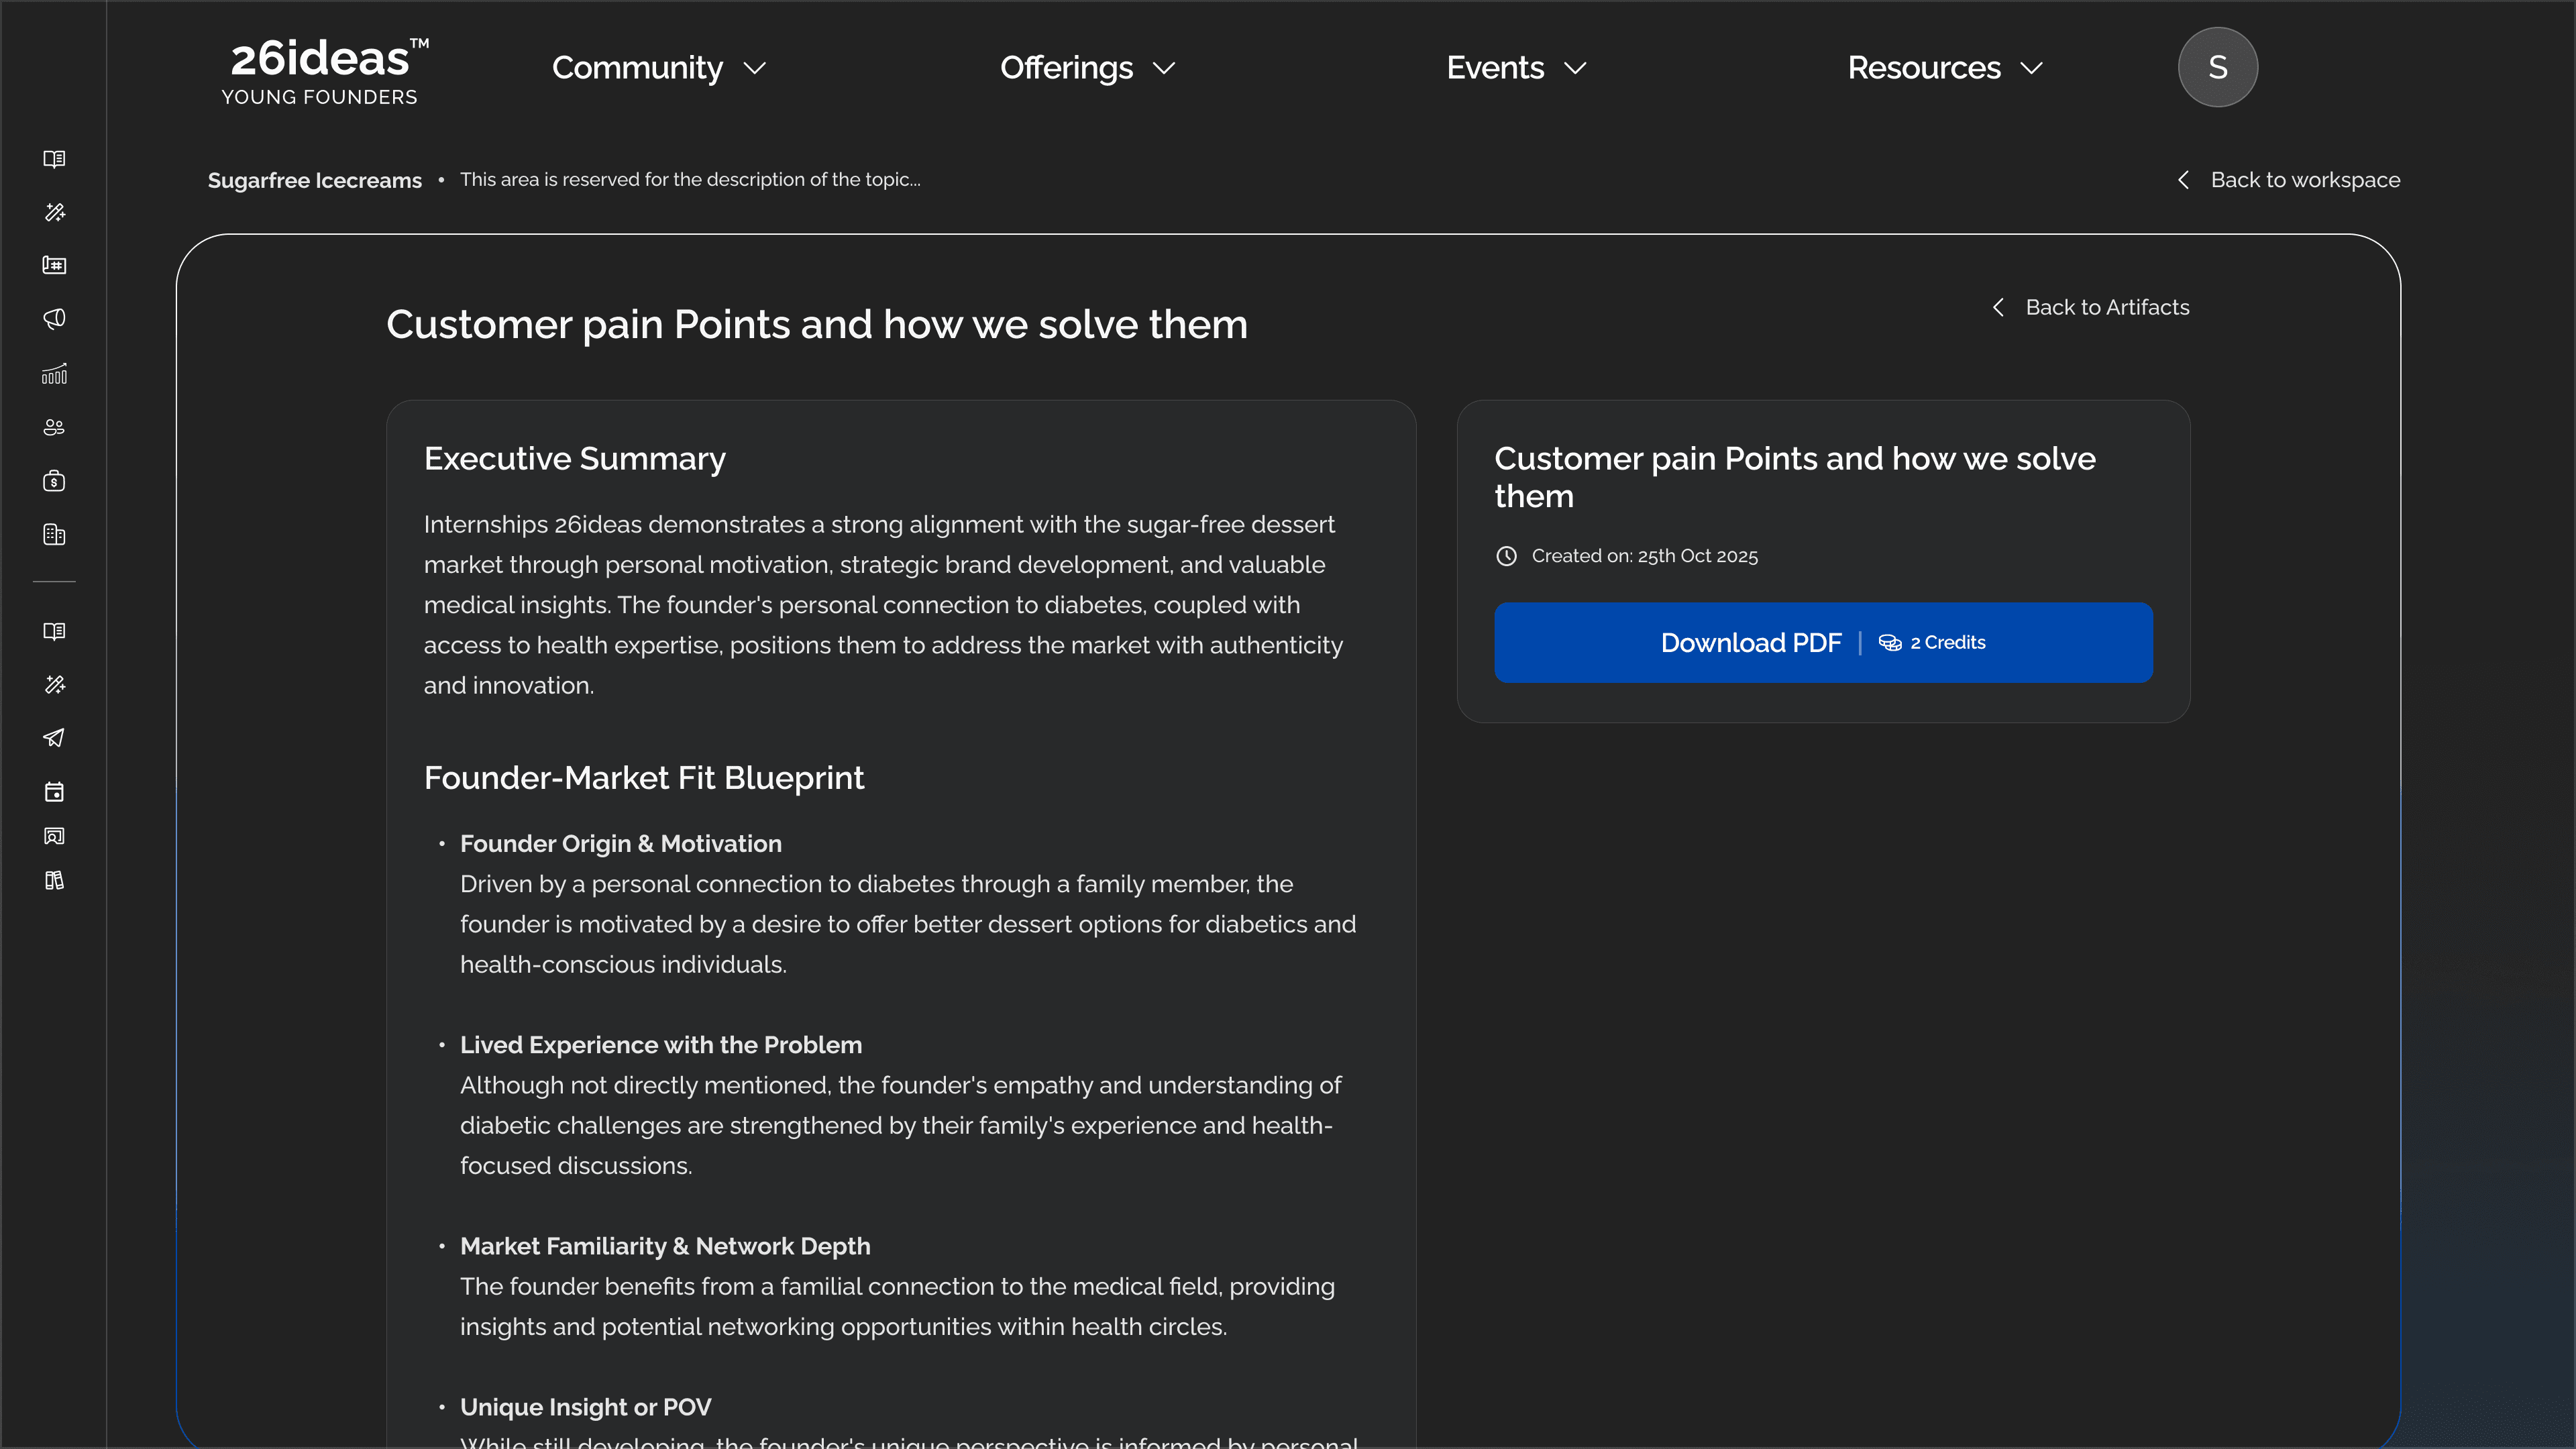Screen dimensions: 2576x1449
Task: Open the growth bar chart sidebar icon
Action: click(54, 374)
